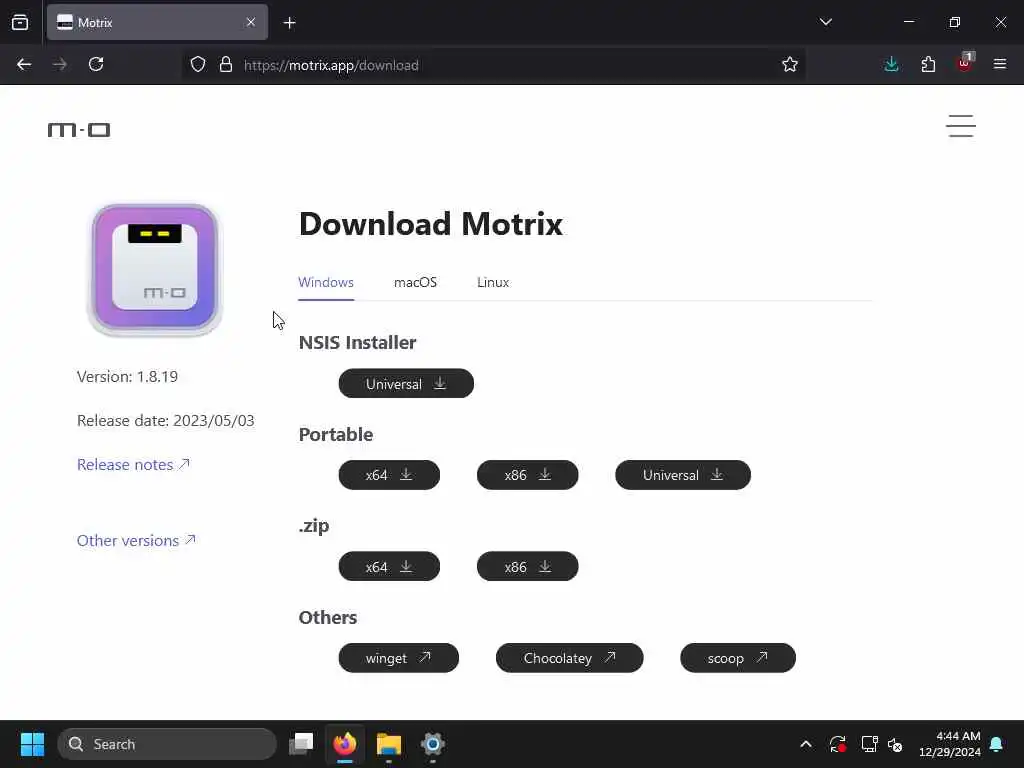Open Firefox View from the tab bar
Viewport: 1024px width, 768px height.
pyautogui.click(x=20, y=22)
